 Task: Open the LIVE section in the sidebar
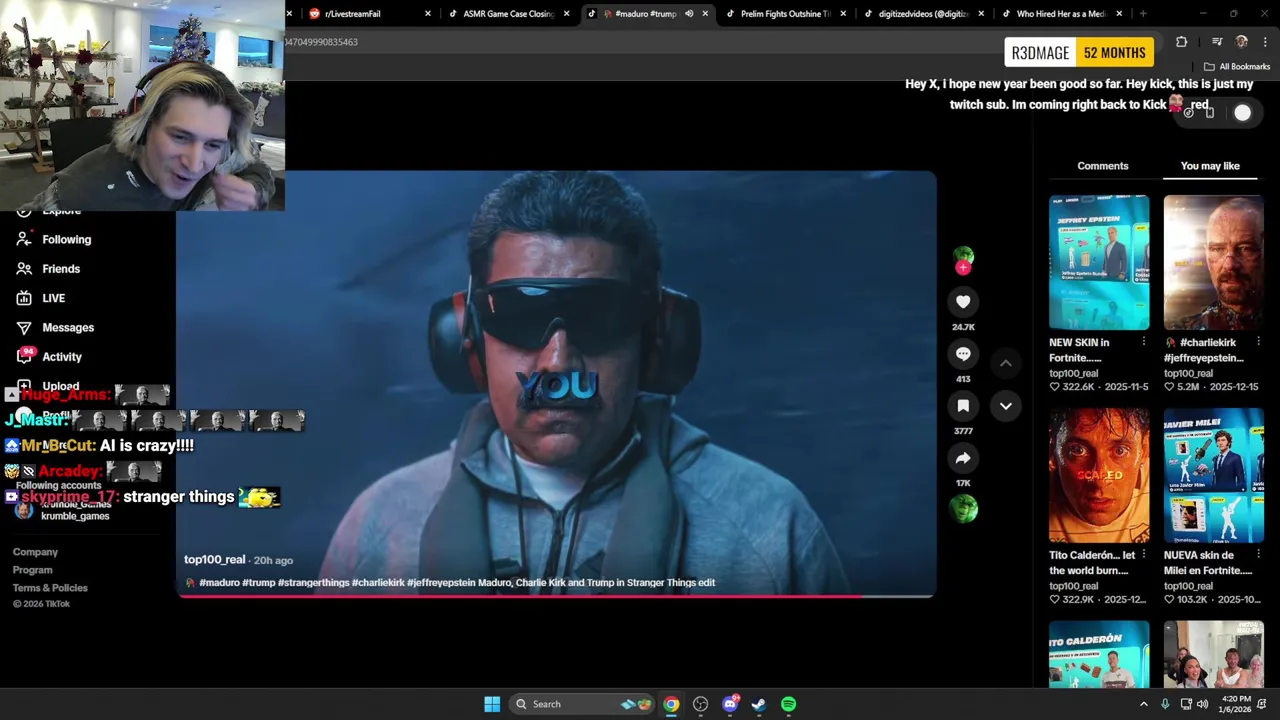[x=42, y=298]
